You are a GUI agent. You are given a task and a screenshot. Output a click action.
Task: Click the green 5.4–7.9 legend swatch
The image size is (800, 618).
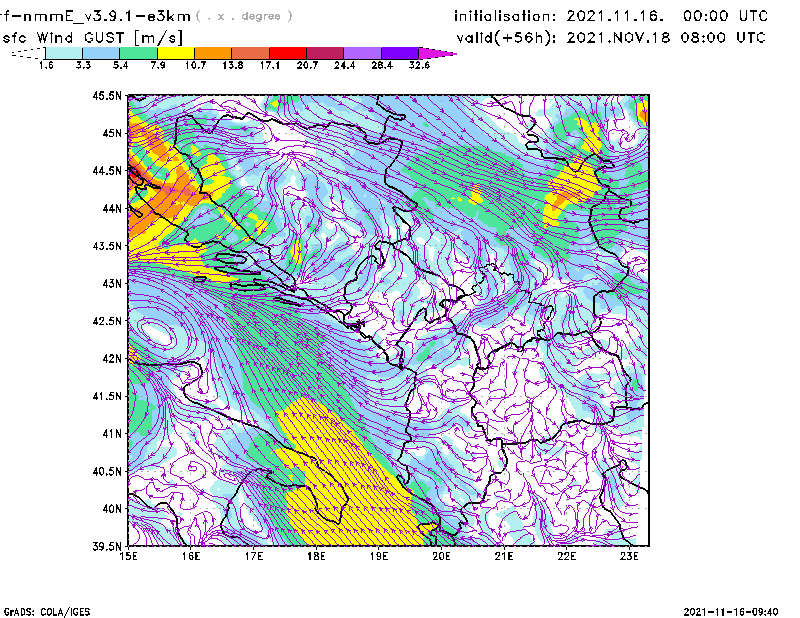(x=138, y=53)
